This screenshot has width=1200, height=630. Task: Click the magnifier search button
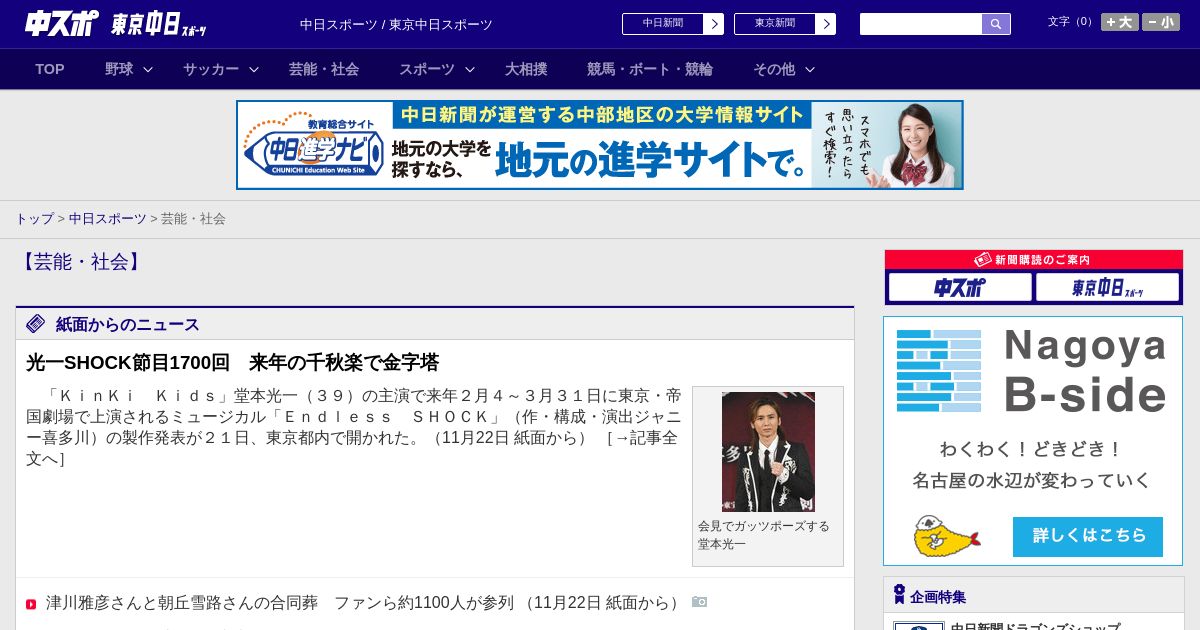996,24
